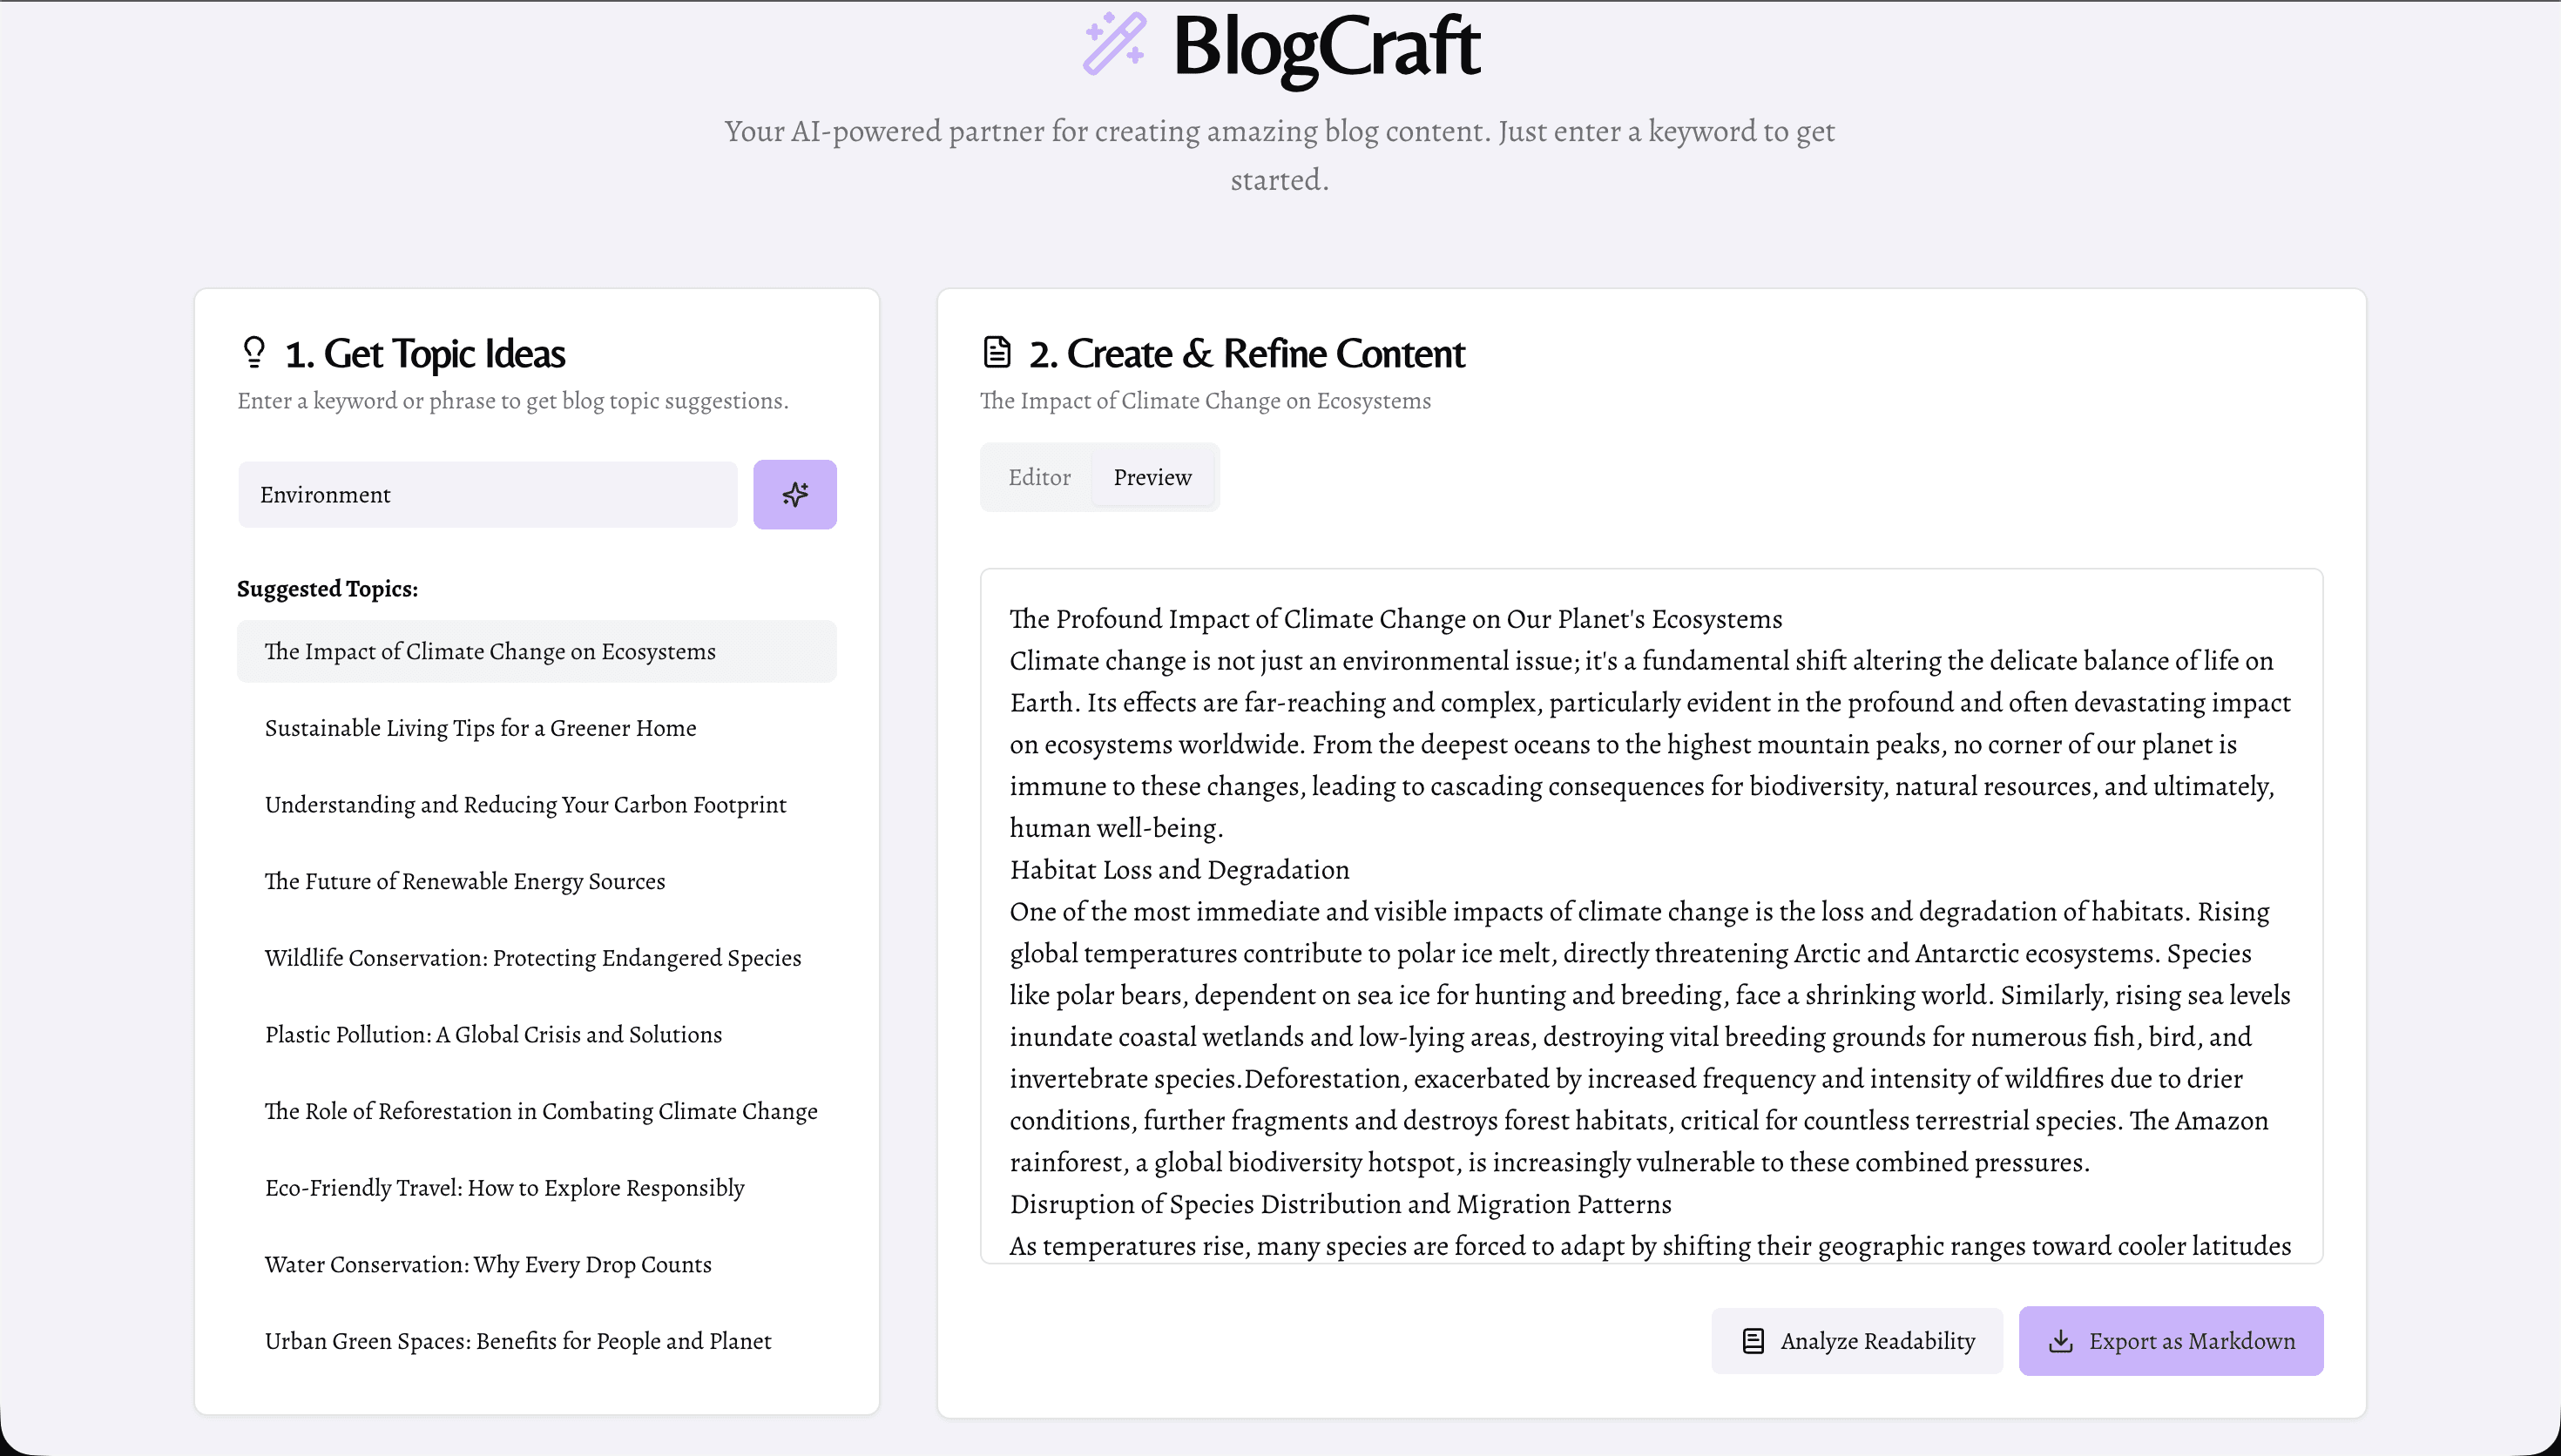Click the BlogCraft magic wand logo
Viewport: 2561px width, 1456px height.
(1114, 43)
